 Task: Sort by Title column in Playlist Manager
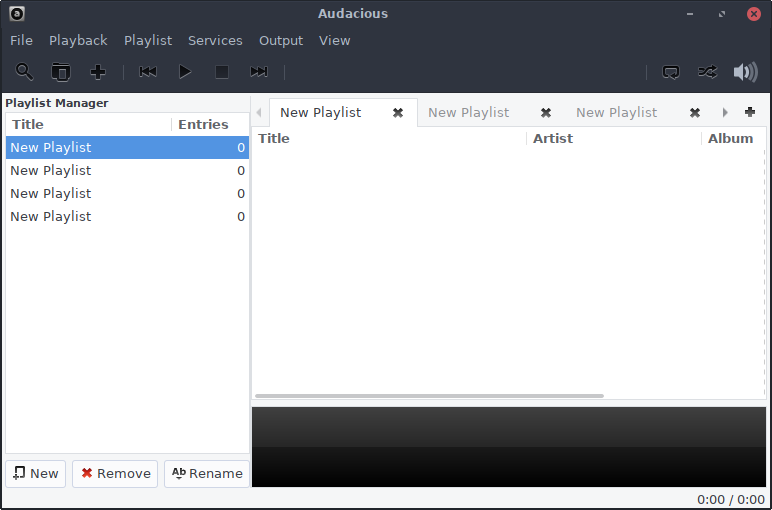89,124
